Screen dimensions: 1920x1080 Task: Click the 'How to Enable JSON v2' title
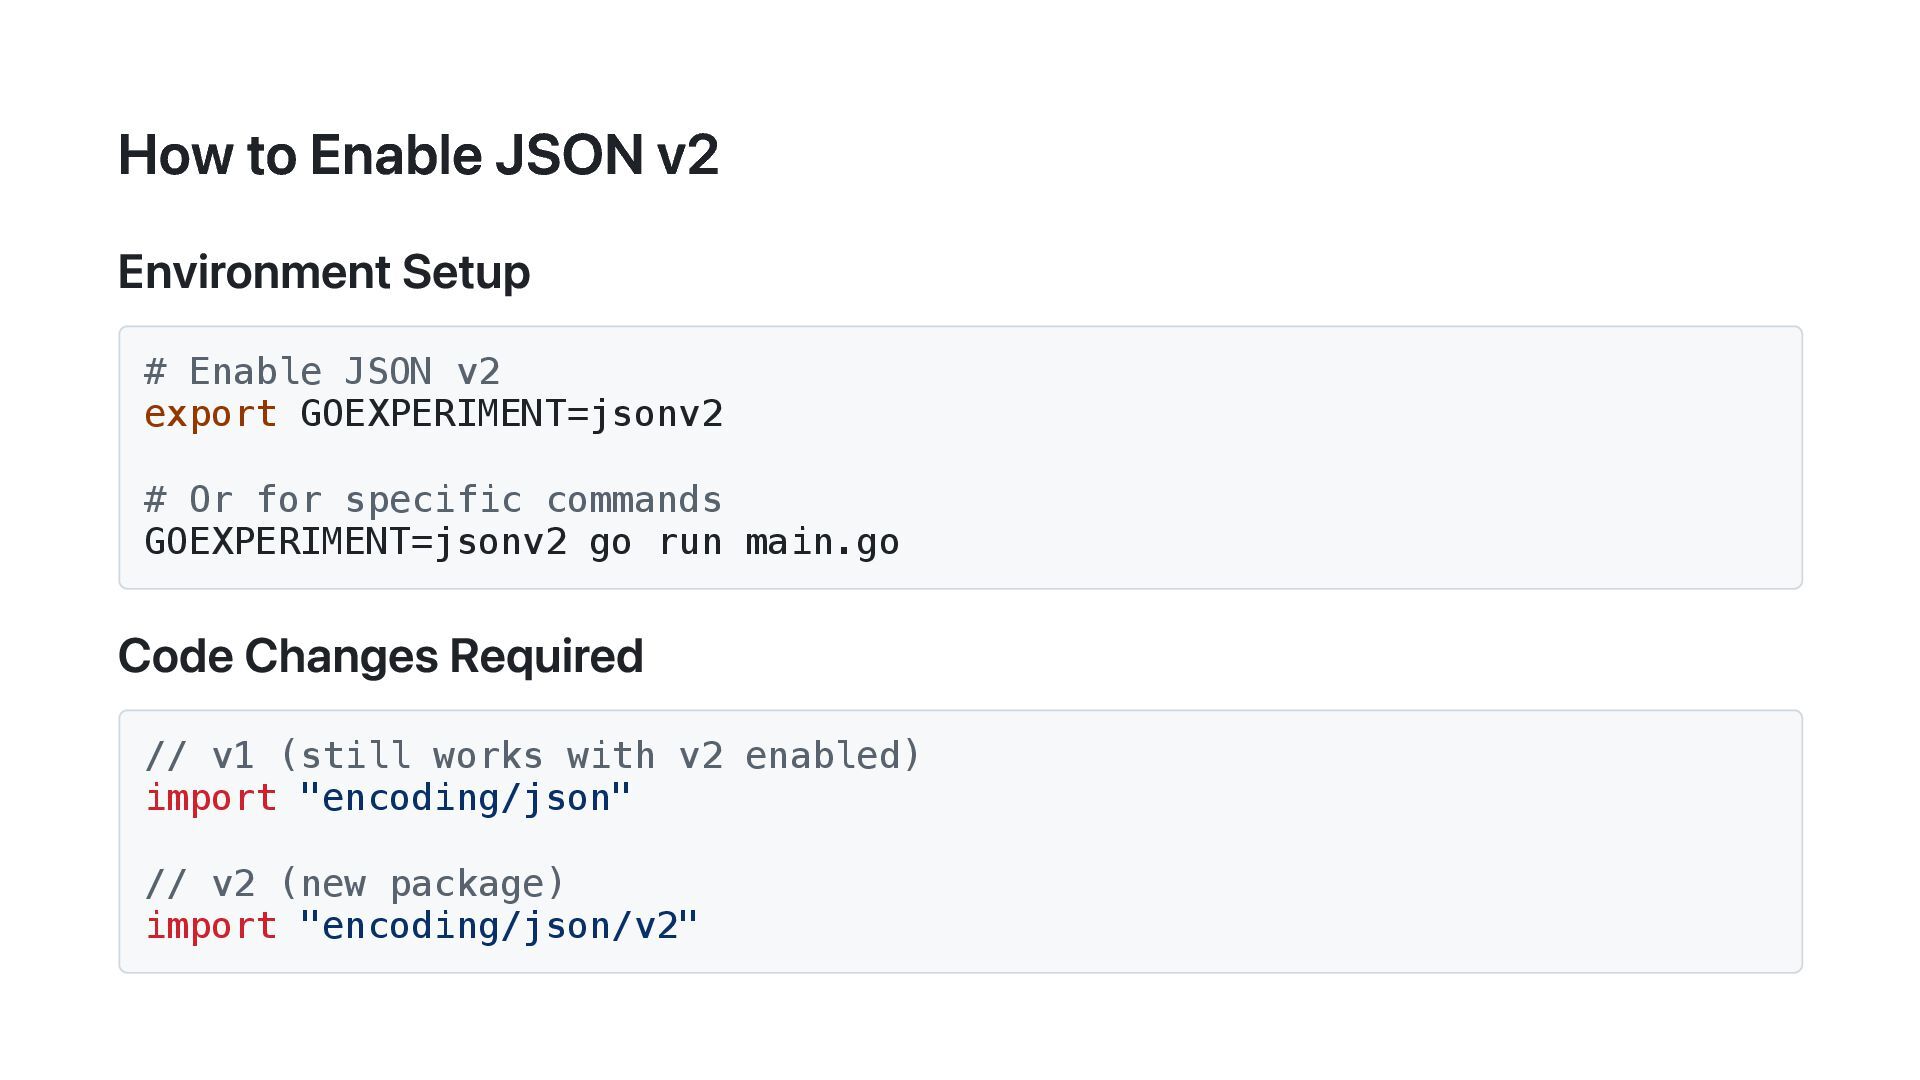[418, 156]
